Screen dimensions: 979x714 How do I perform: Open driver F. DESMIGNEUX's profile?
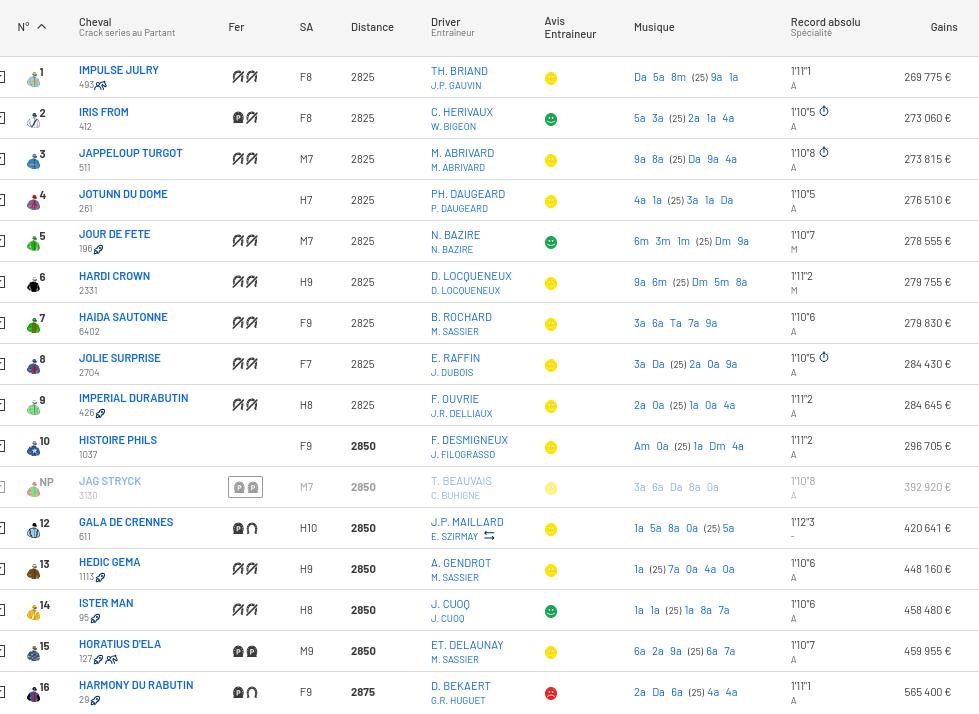tap(469, 440)
